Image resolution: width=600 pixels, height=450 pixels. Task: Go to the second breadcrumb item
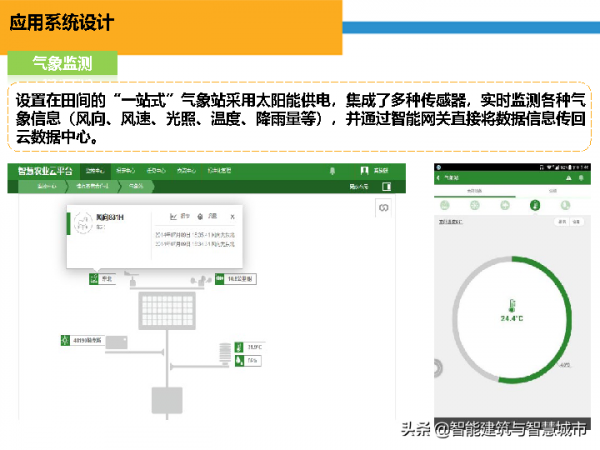[x=92, y=186]
